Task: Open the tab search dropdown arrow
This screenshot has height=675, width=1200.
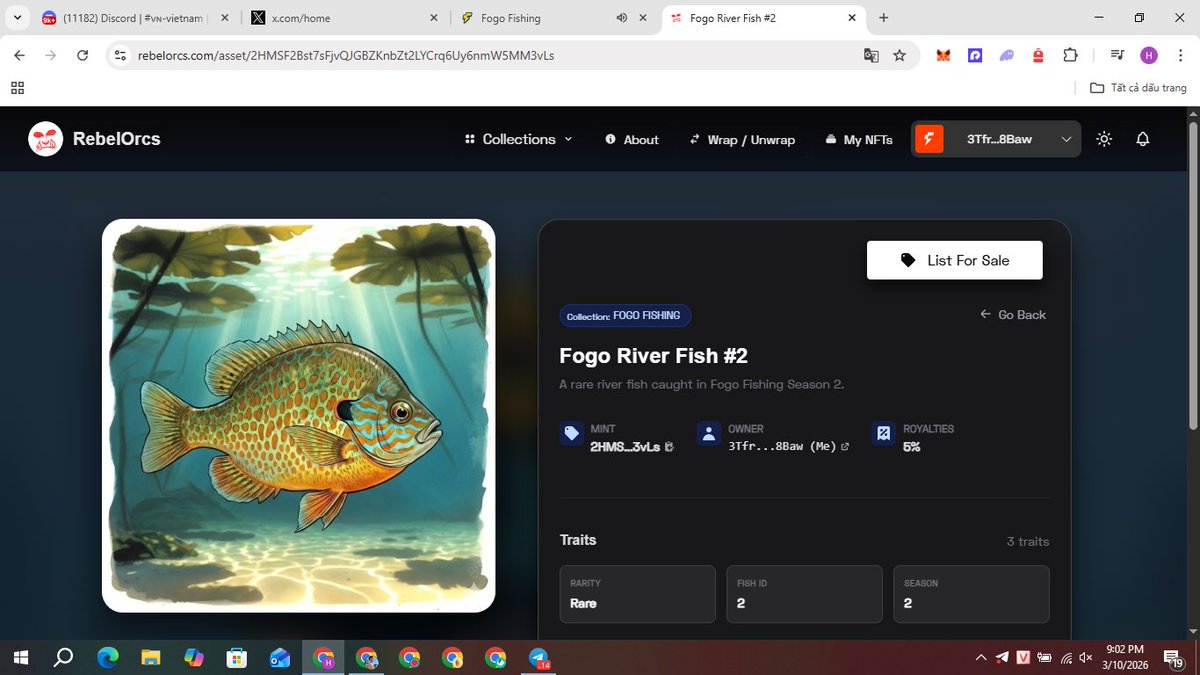Action: click(17, 18)
